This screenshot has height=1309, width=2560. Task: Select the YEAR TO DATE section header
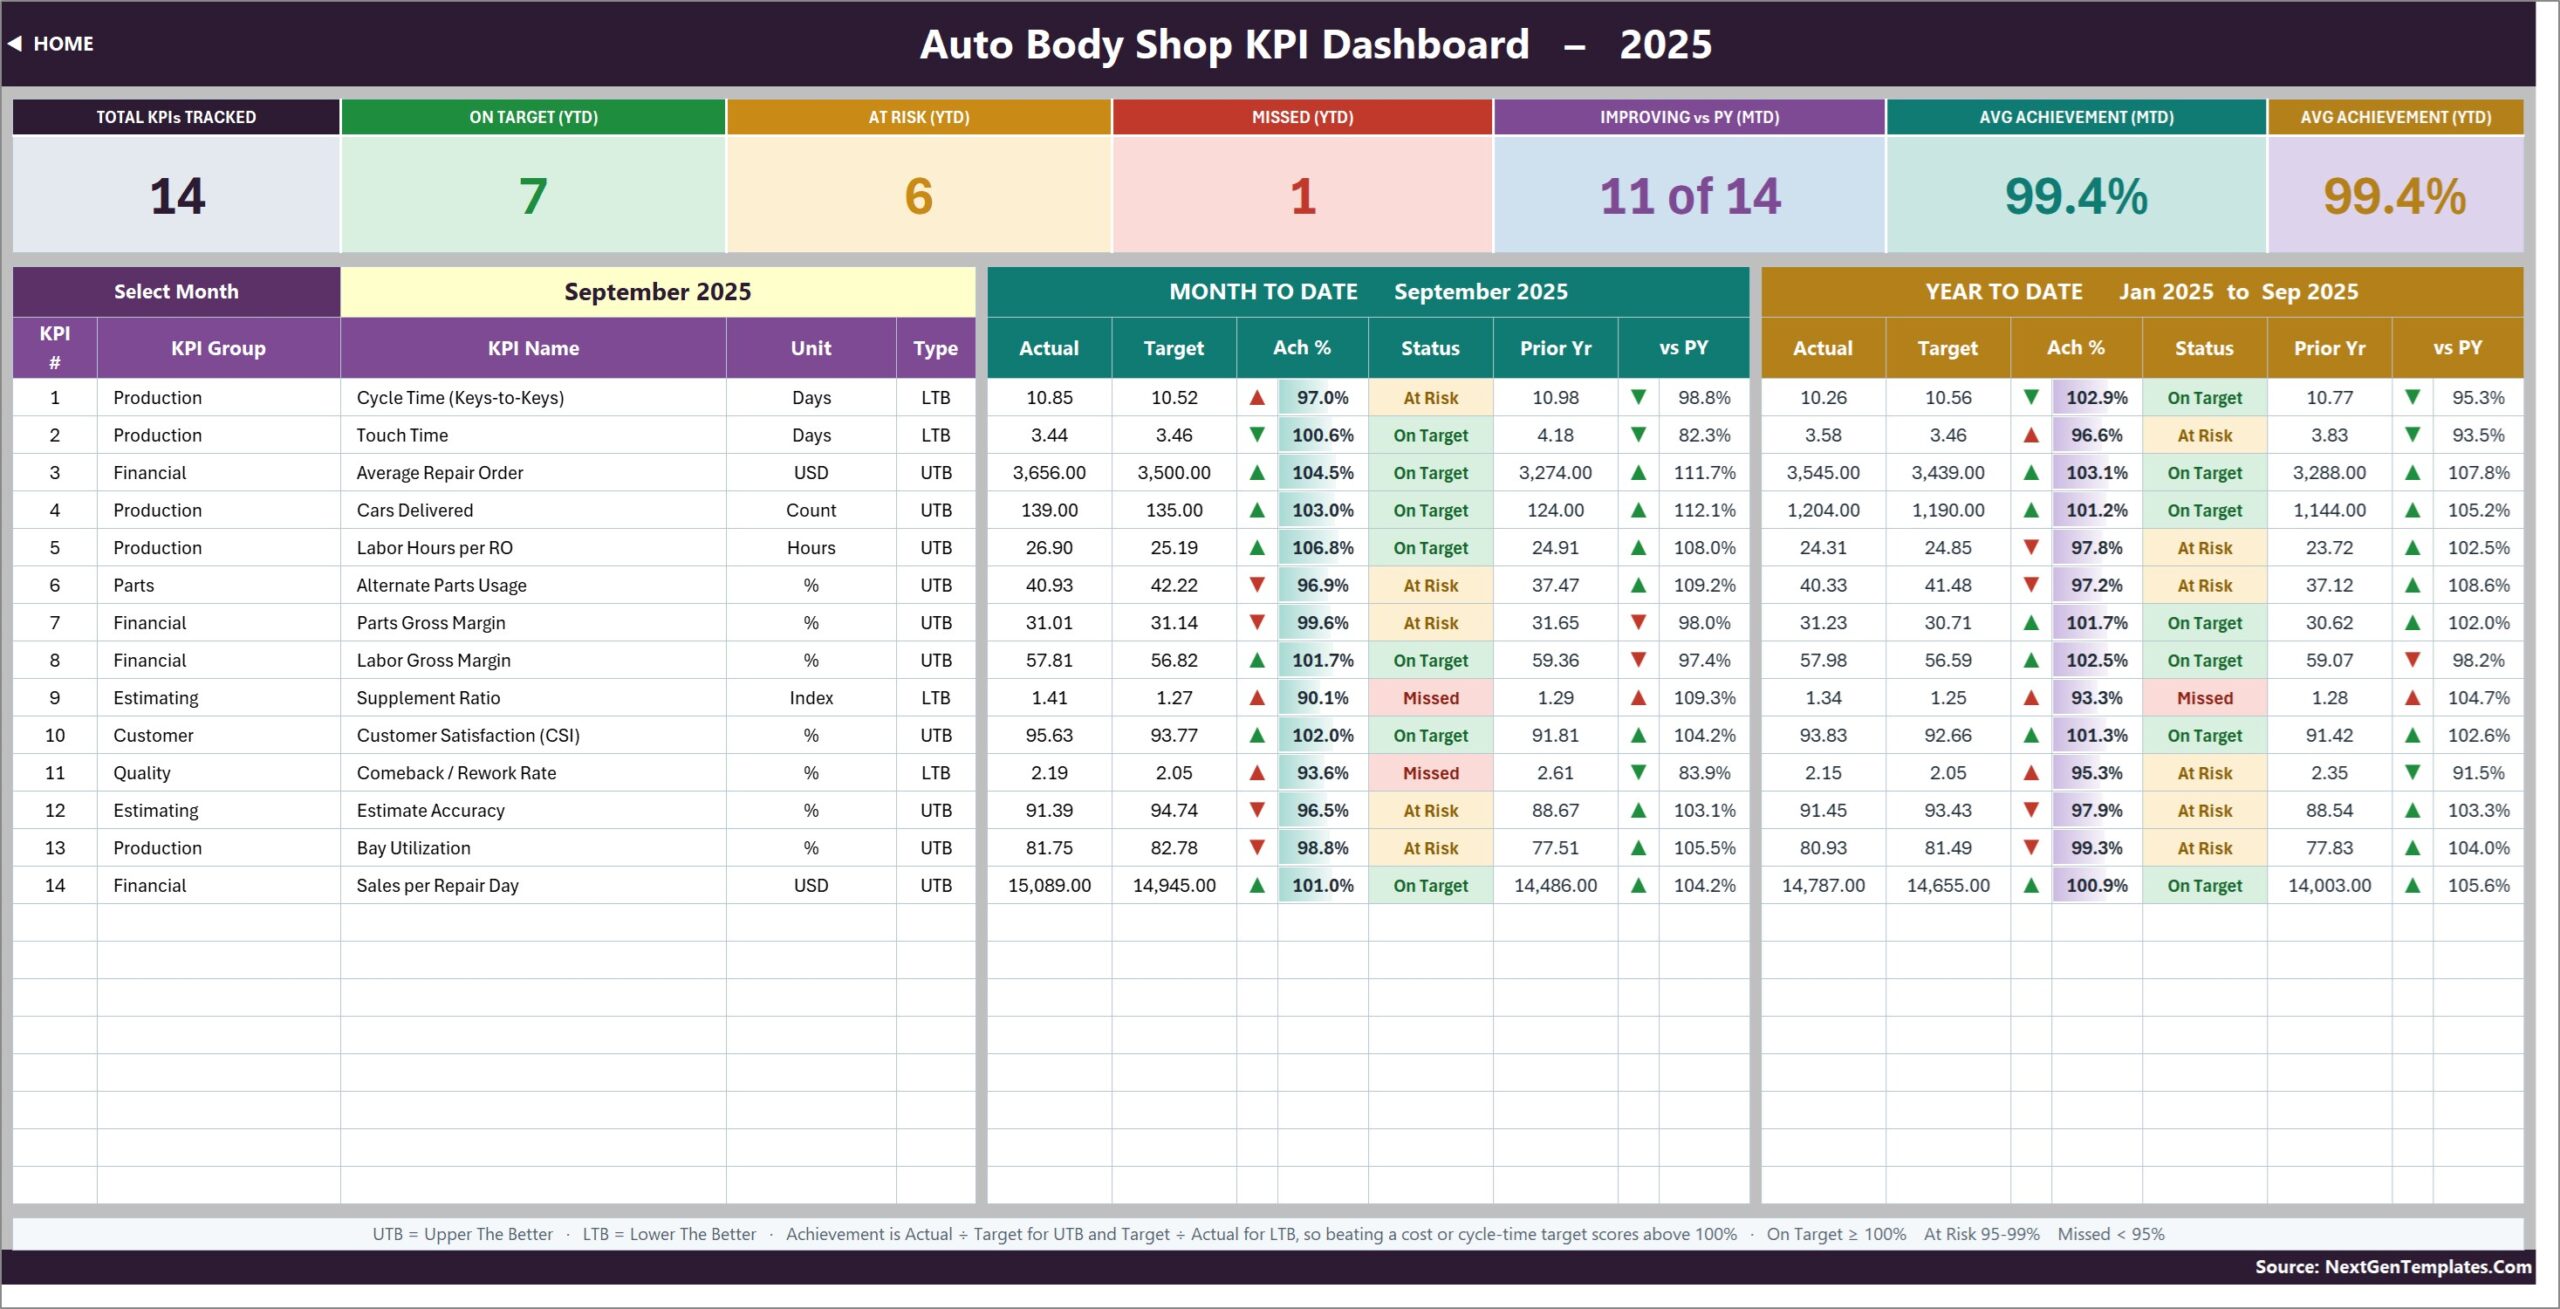[2142, 292]
